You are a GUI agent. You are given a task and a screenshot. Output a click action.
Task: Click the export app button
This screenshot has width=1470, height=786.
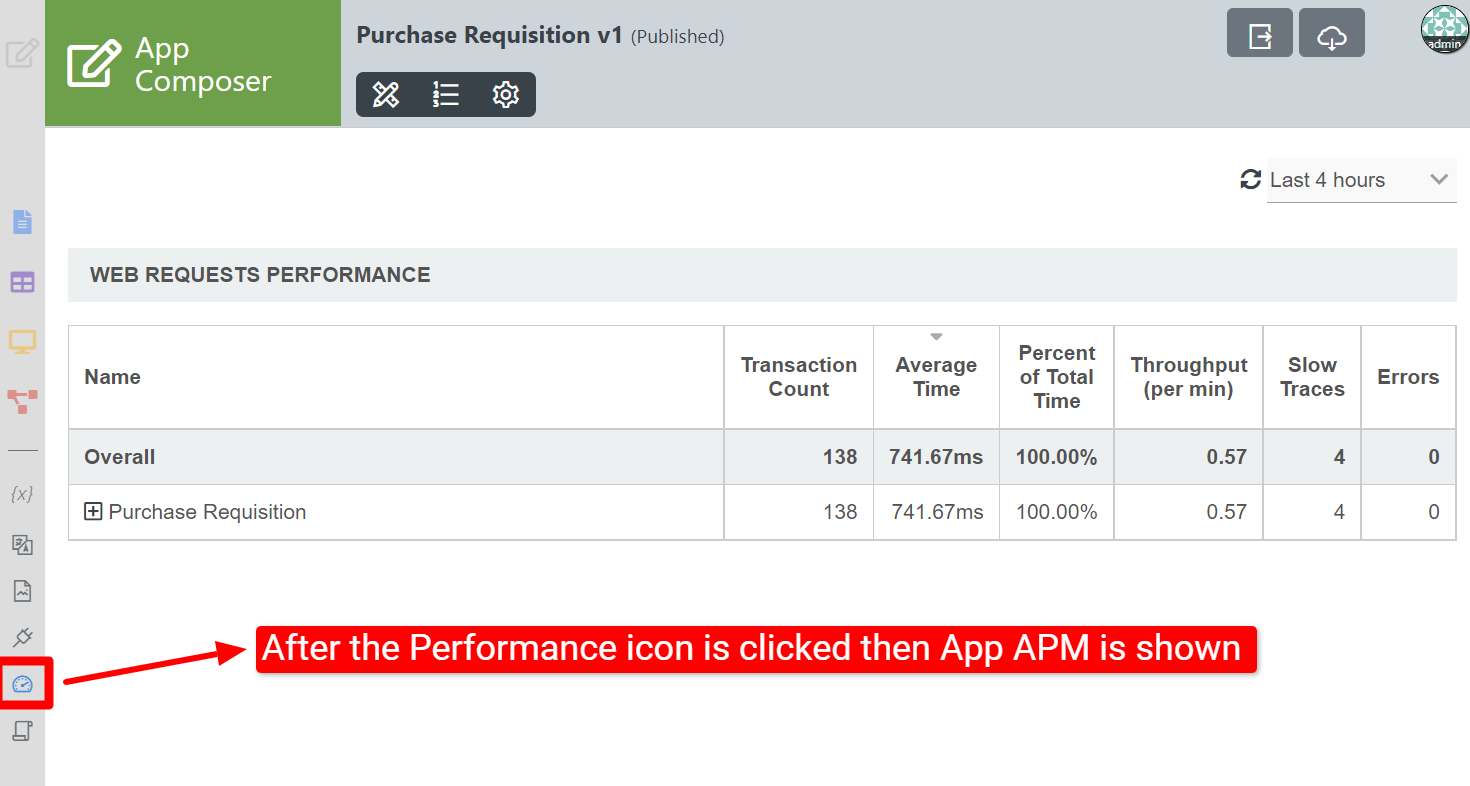tap(1260, 37)
